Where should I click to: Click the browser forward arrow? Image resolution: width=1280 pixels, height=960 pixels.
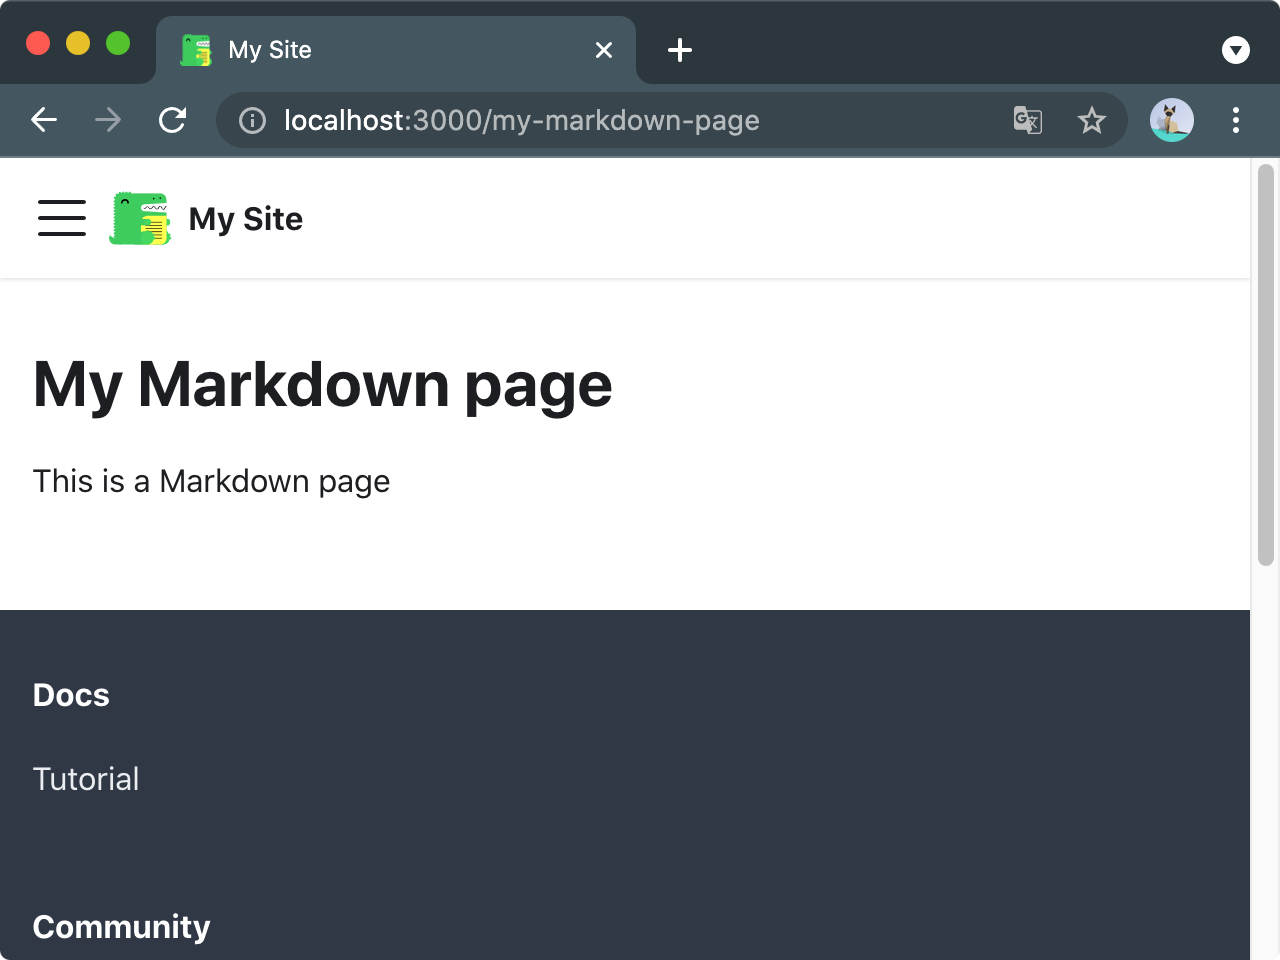(108, 120)
